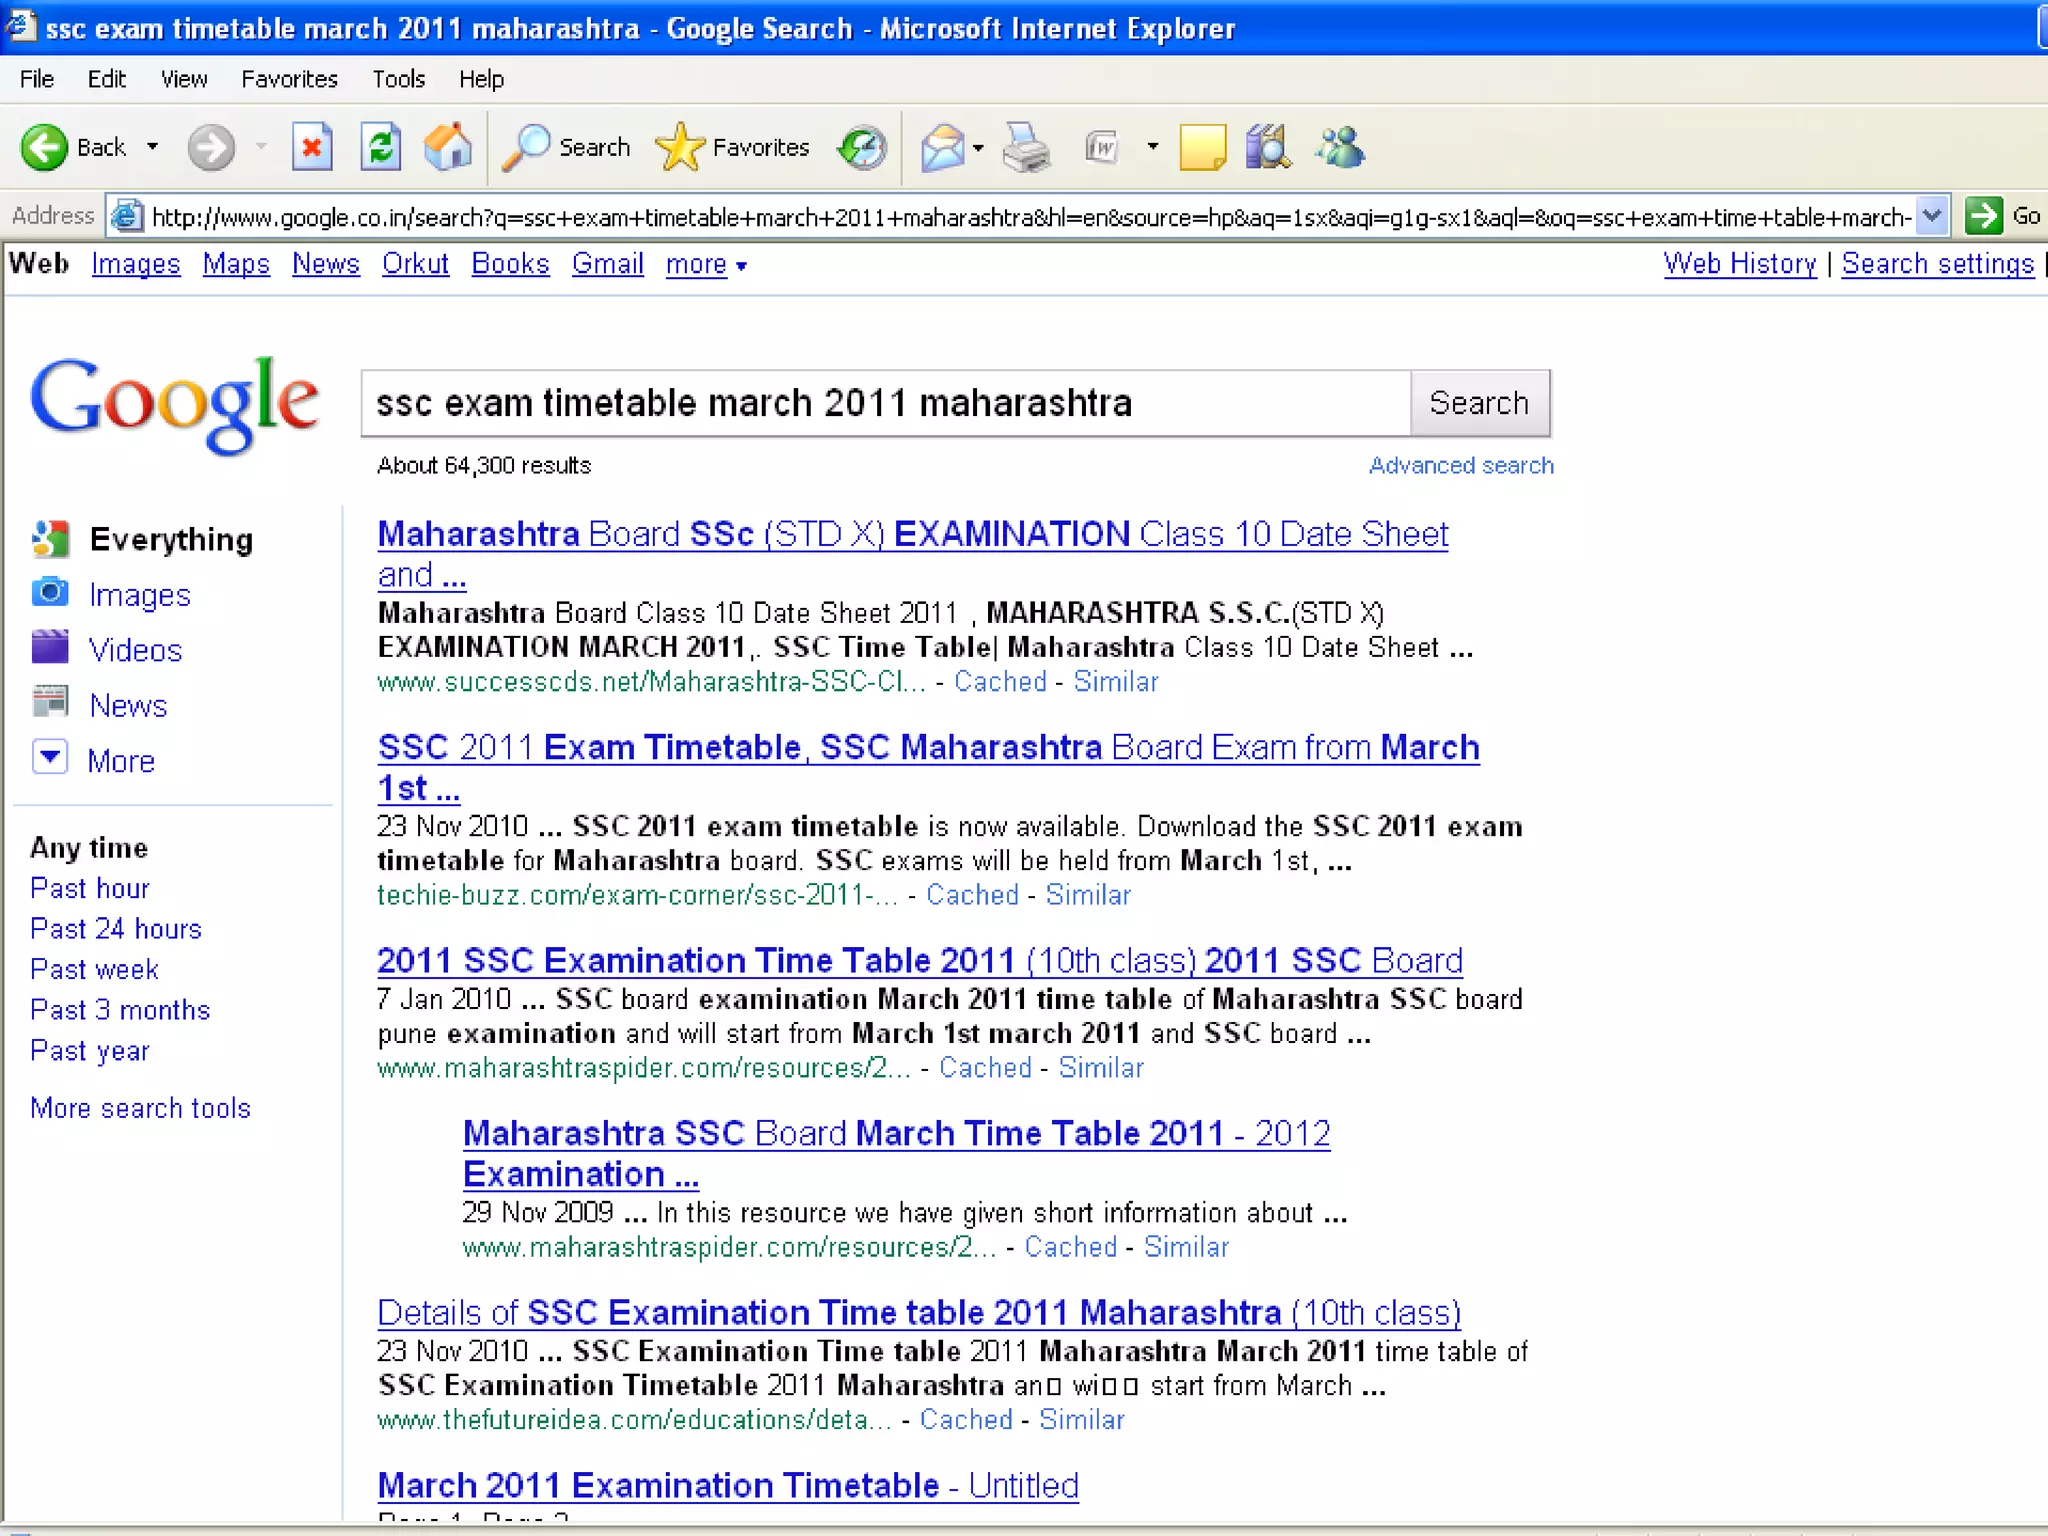The width and height of the screenshot is (2048, 1536).
Task: Click inside the Google search query box
Action: [x=885, y=404]
